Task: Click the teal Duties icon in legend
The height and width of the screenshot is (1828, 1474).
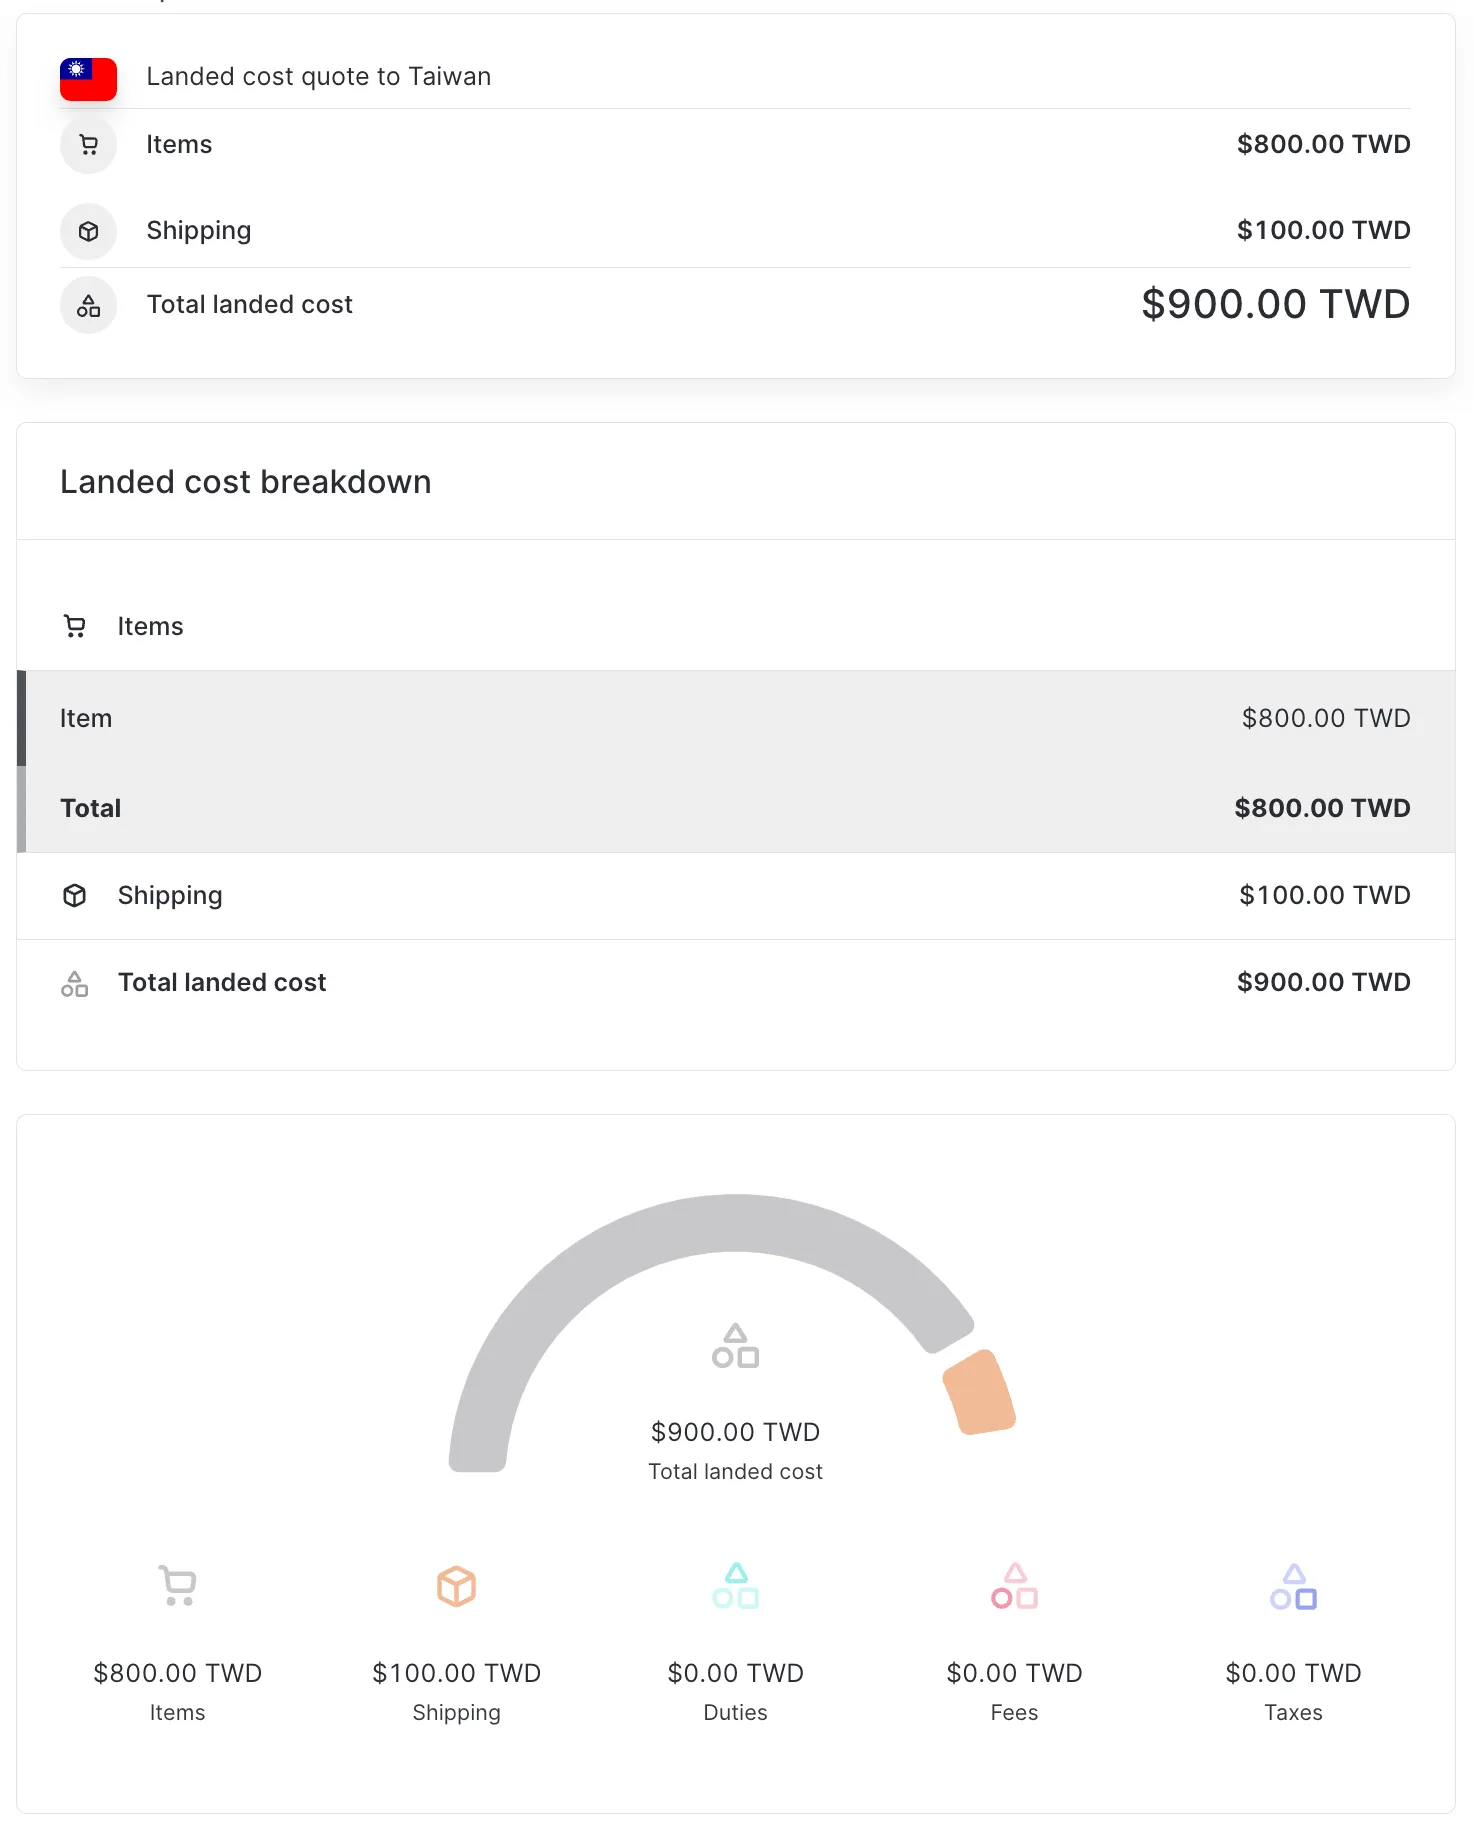Action: [735, 1586]
